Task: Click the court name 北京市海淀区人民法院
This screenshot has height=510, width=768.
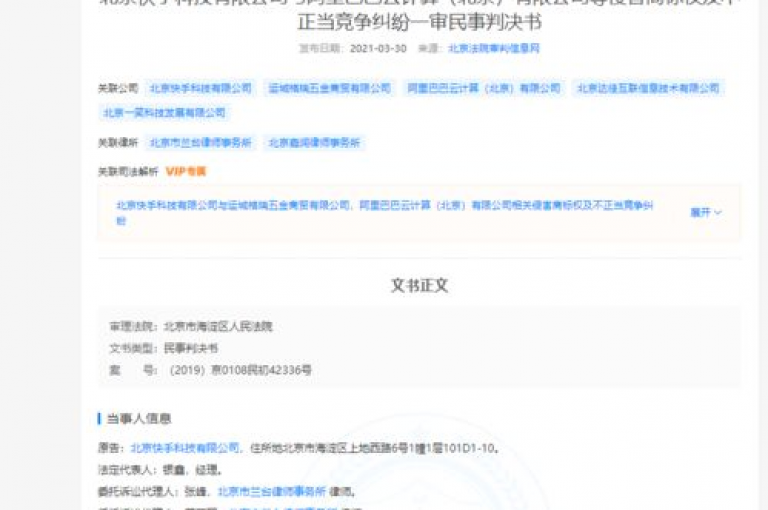Action: 218,326
